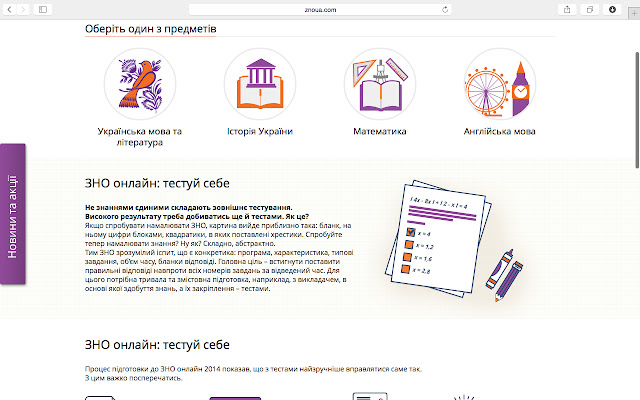Viewport: 640px width, 400px height.
Task: Click the Оберіть один з предметів heading
Action: click(x=151, y=29)
